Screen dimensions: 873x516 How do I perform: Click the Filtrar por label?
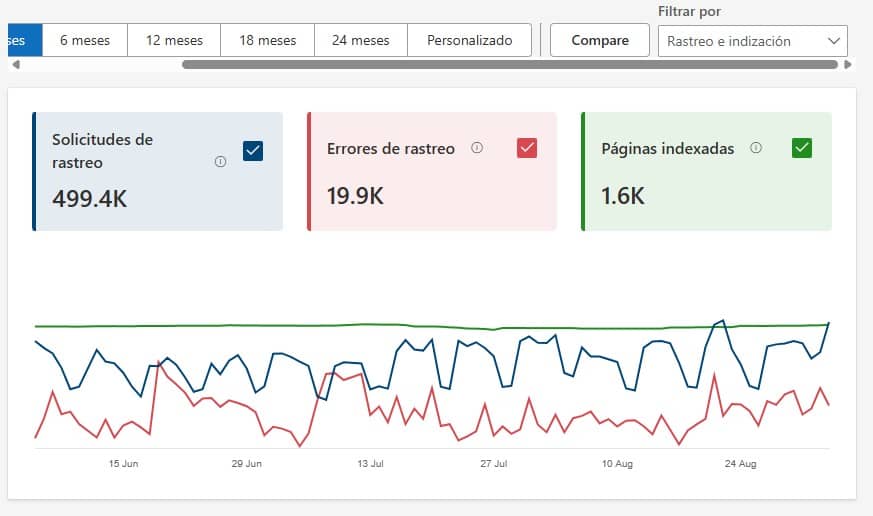point(689,11)
